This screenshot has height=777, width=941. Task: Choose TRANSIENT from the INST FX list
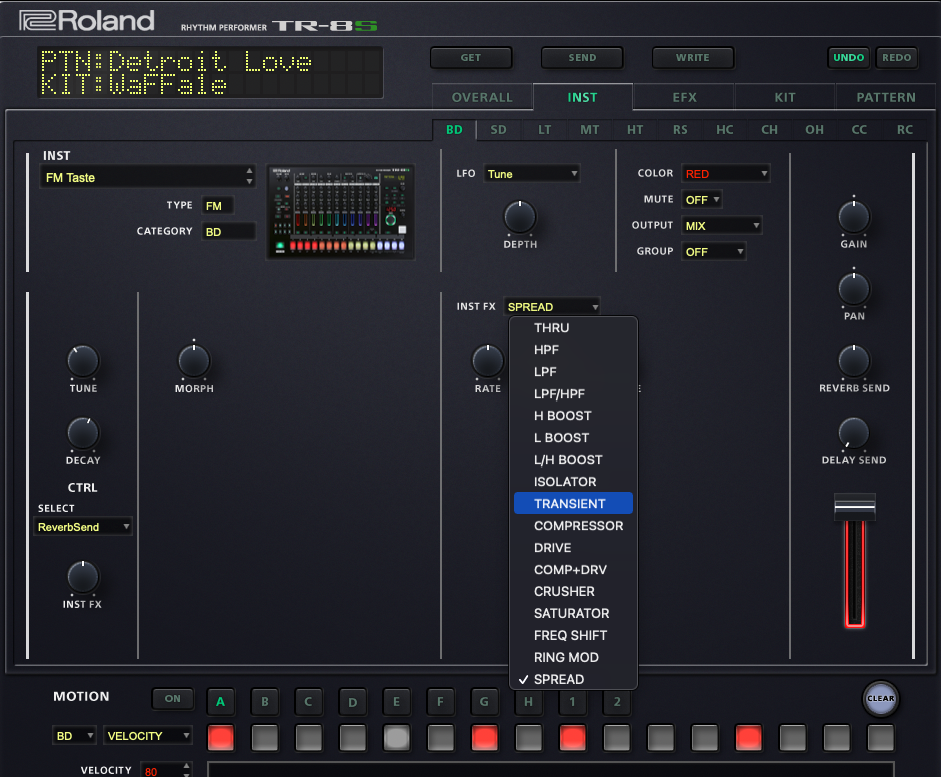(572, 504)
